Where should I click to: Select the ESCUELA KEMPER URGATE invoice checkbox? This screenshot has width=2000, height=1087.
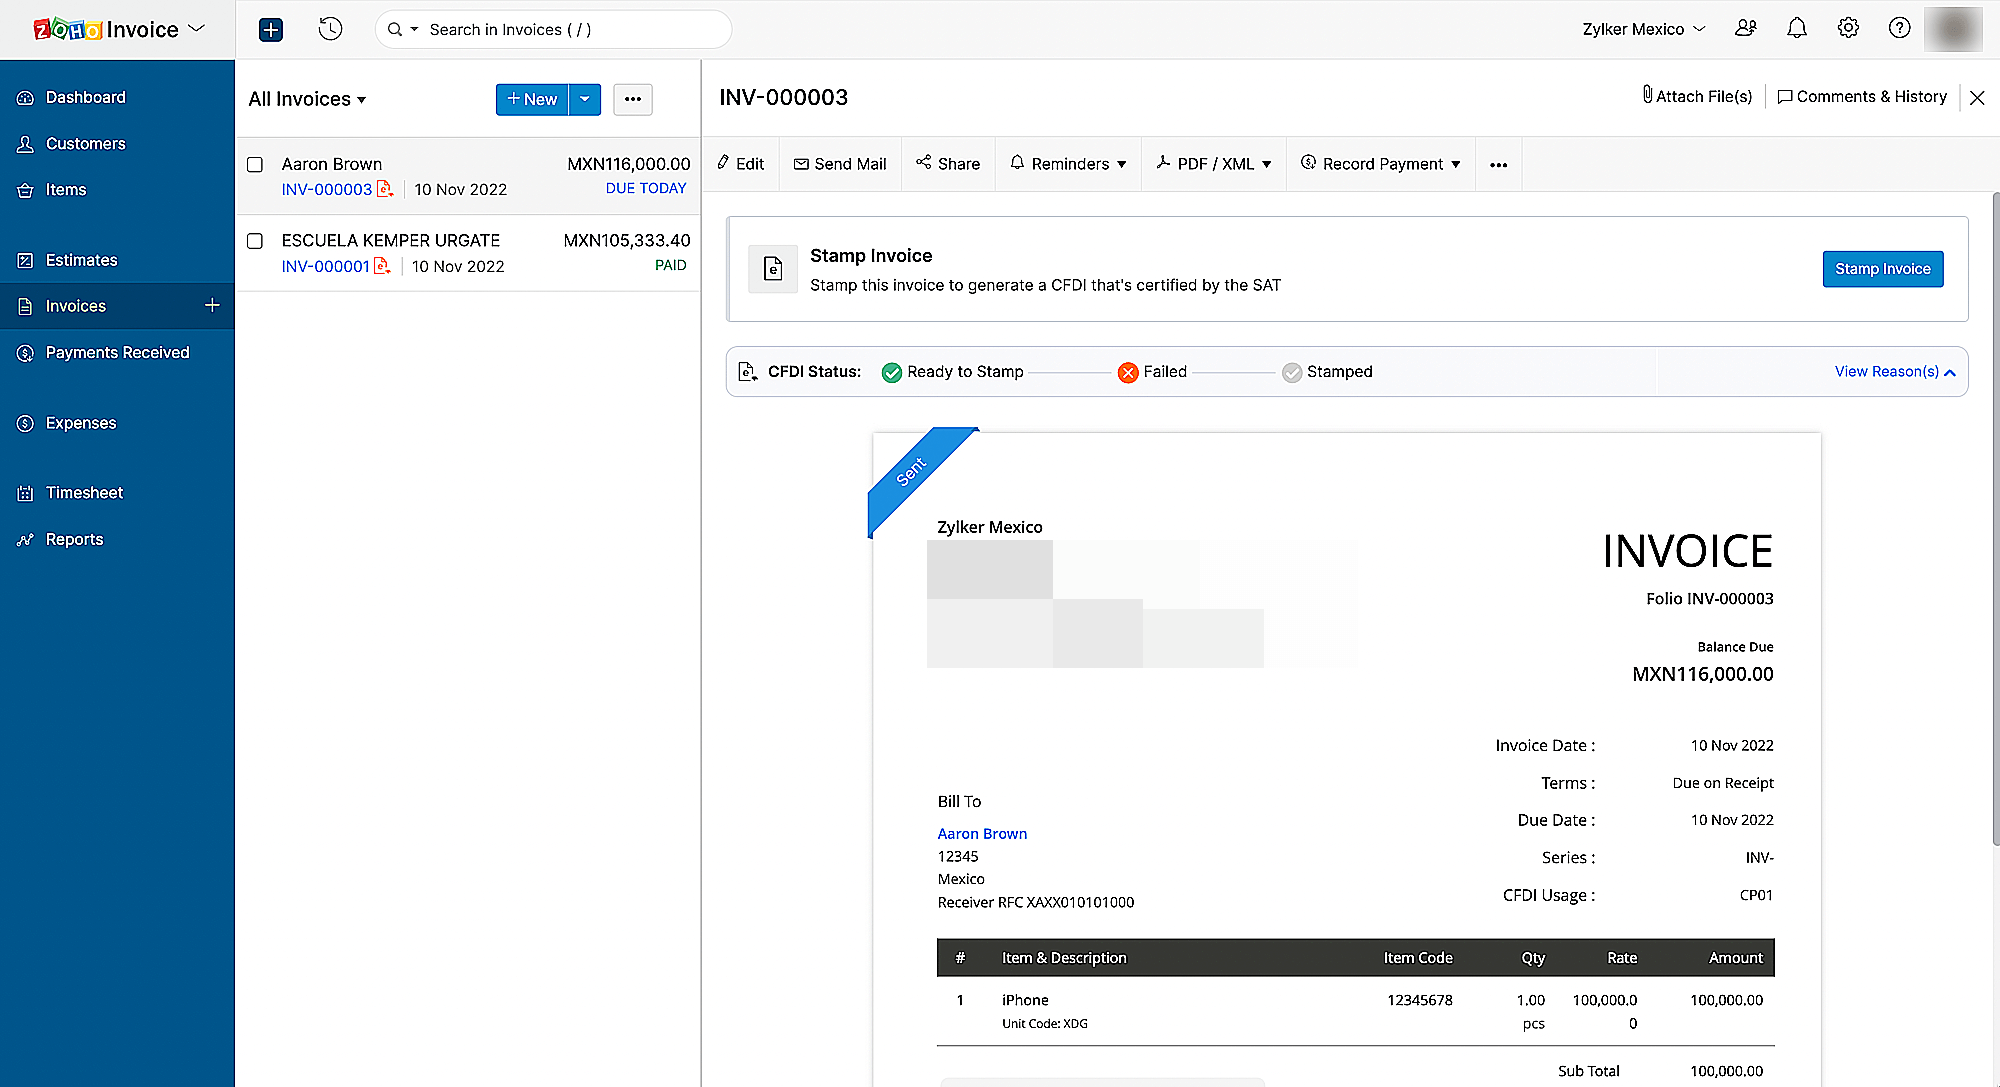(x=255, y=241)
